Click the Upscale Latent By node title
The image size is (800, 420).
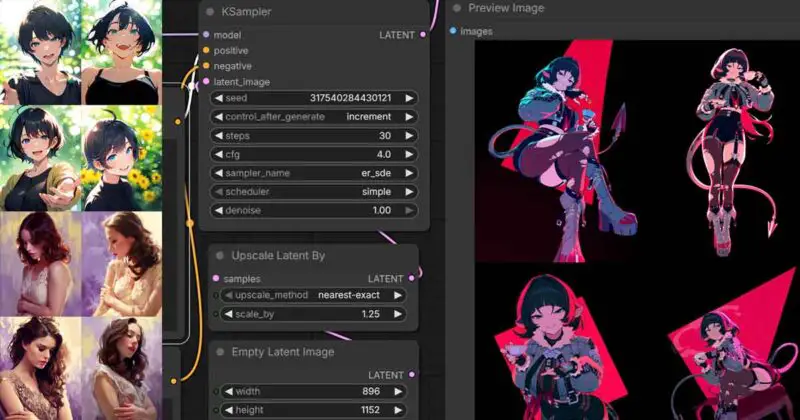pos(278,255)
